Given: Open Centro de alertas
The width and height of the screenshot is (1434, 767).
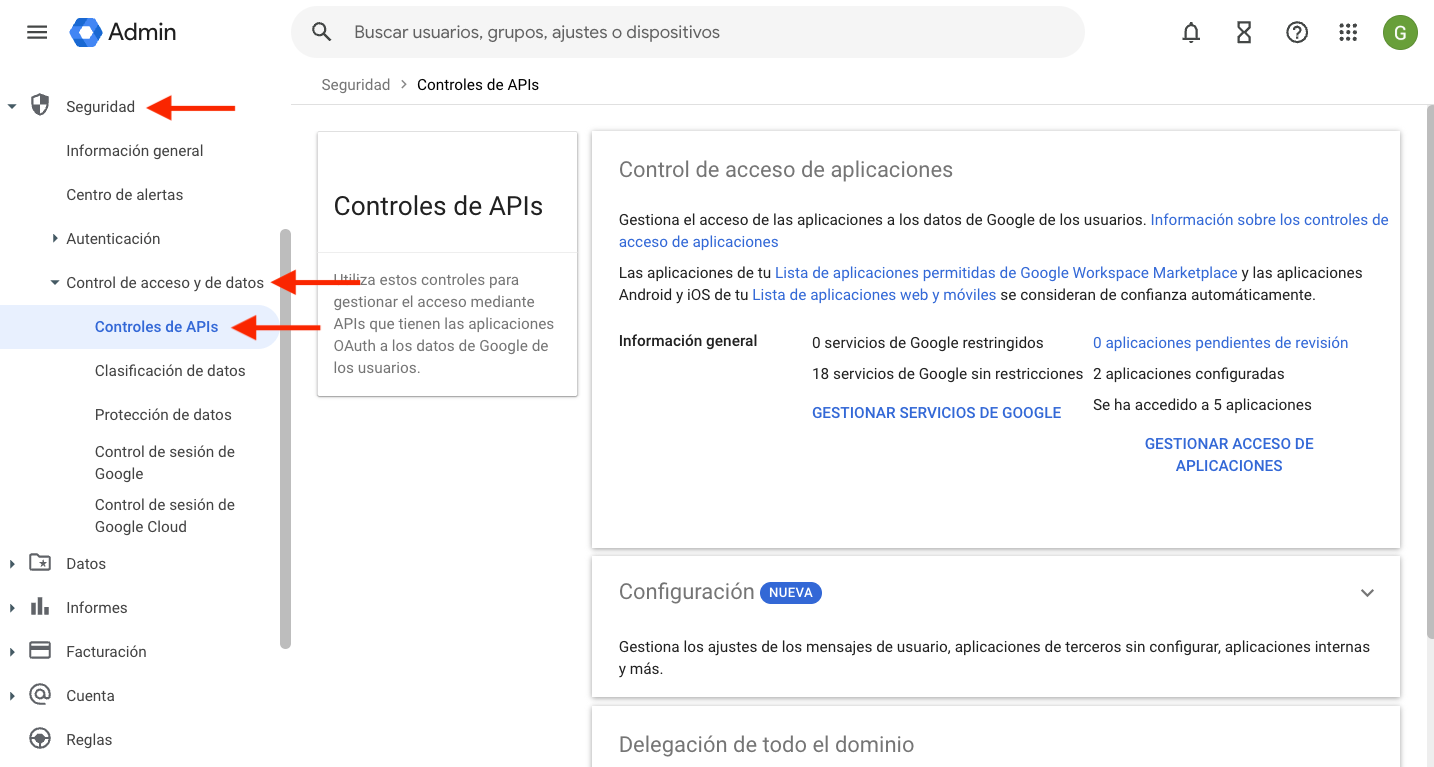Looking at the screenshot, I should [x=124, y=195].
